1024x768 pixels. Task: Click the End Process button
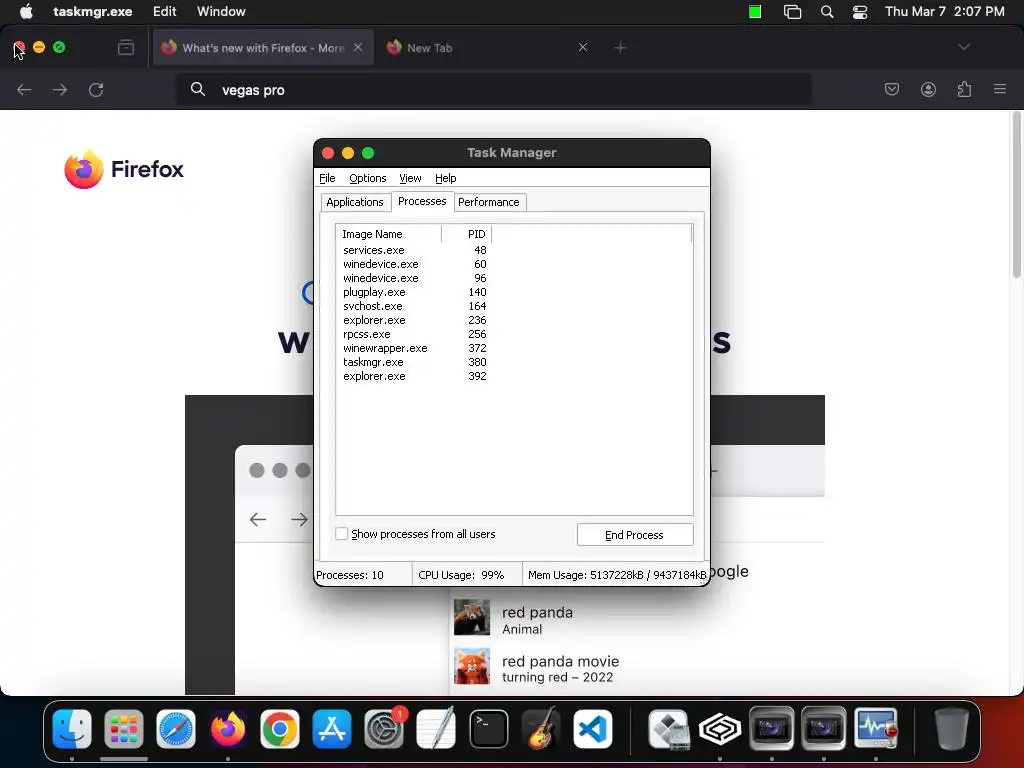[635, 535]
